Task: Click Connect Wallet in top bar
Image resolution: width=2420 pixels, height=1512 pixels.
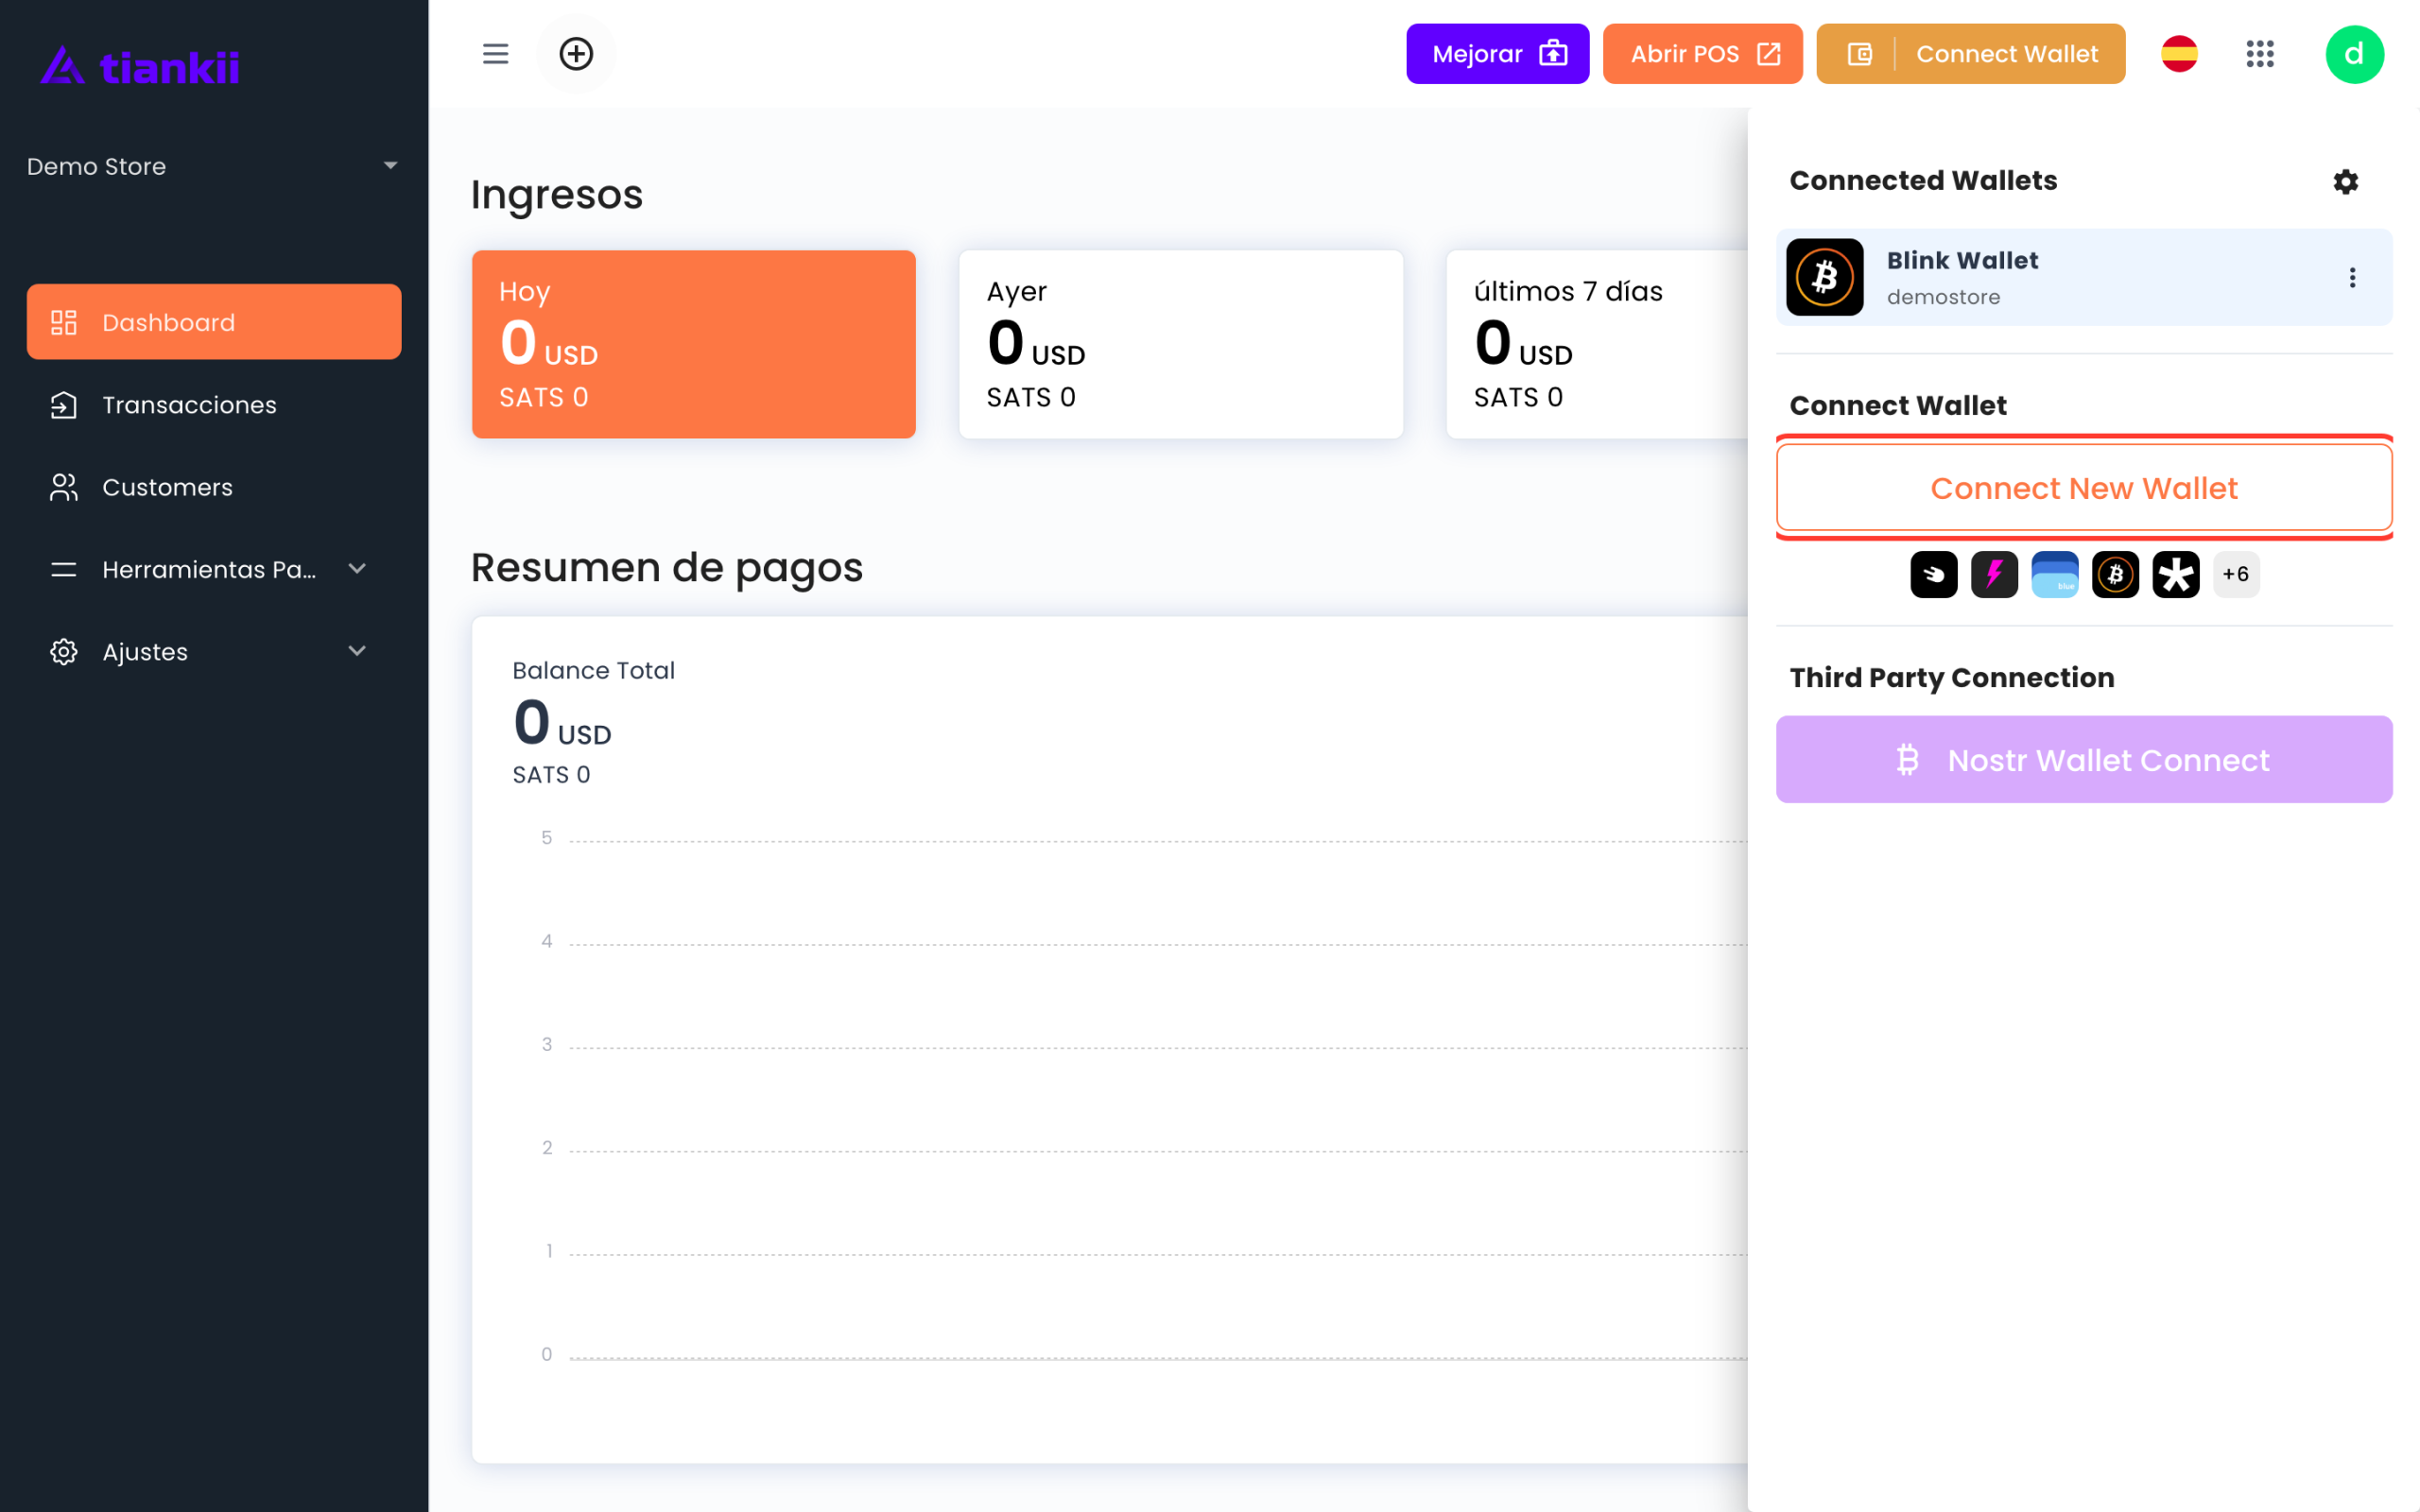Action: tap(1970, 54)
